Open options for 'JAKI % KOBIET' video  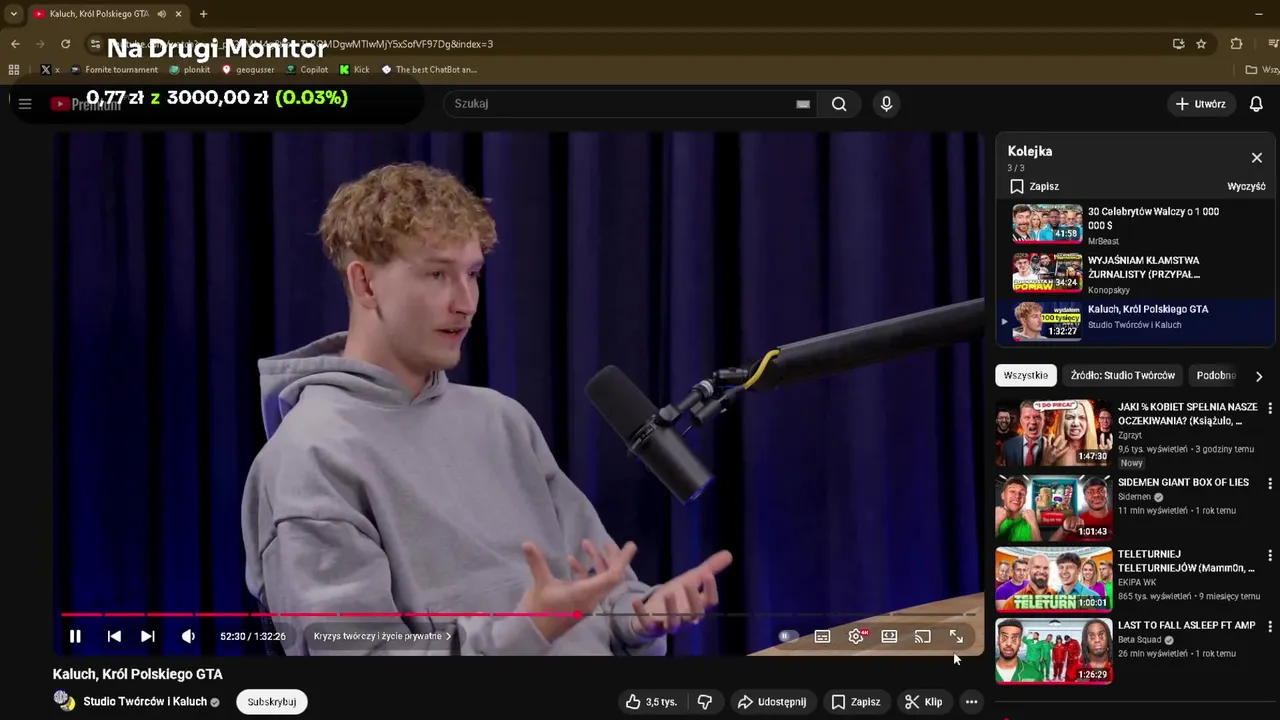coord(1270,409)
